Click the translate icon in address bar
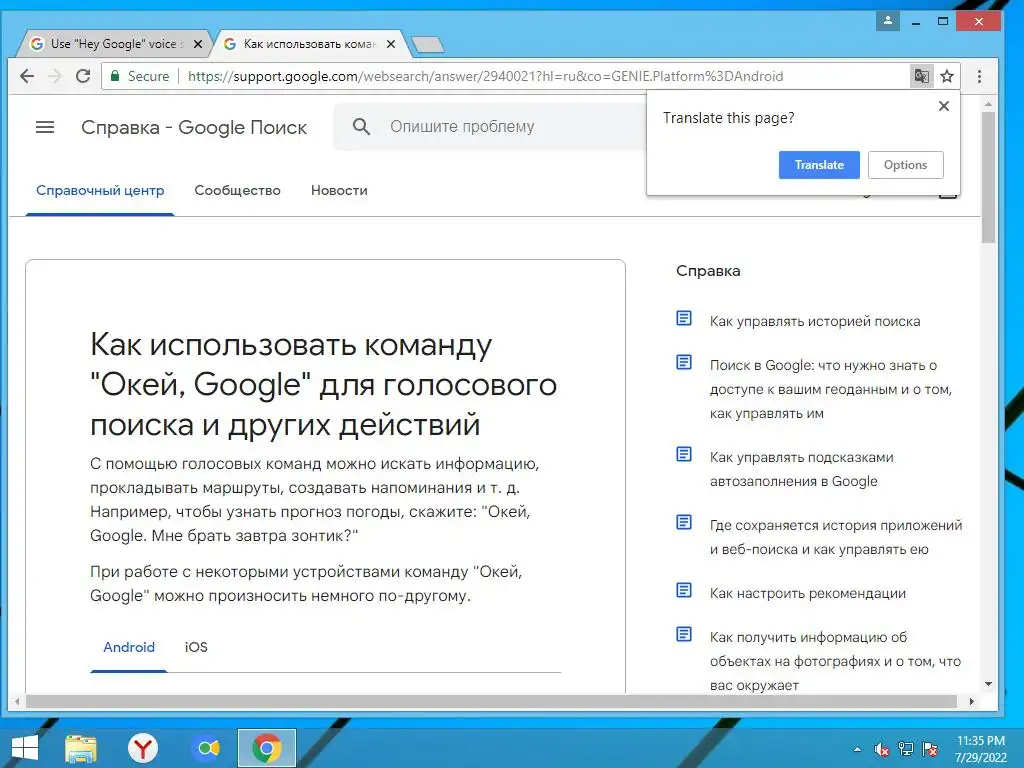The height and width of the screenshot is (768, 1024). (921, 76)
